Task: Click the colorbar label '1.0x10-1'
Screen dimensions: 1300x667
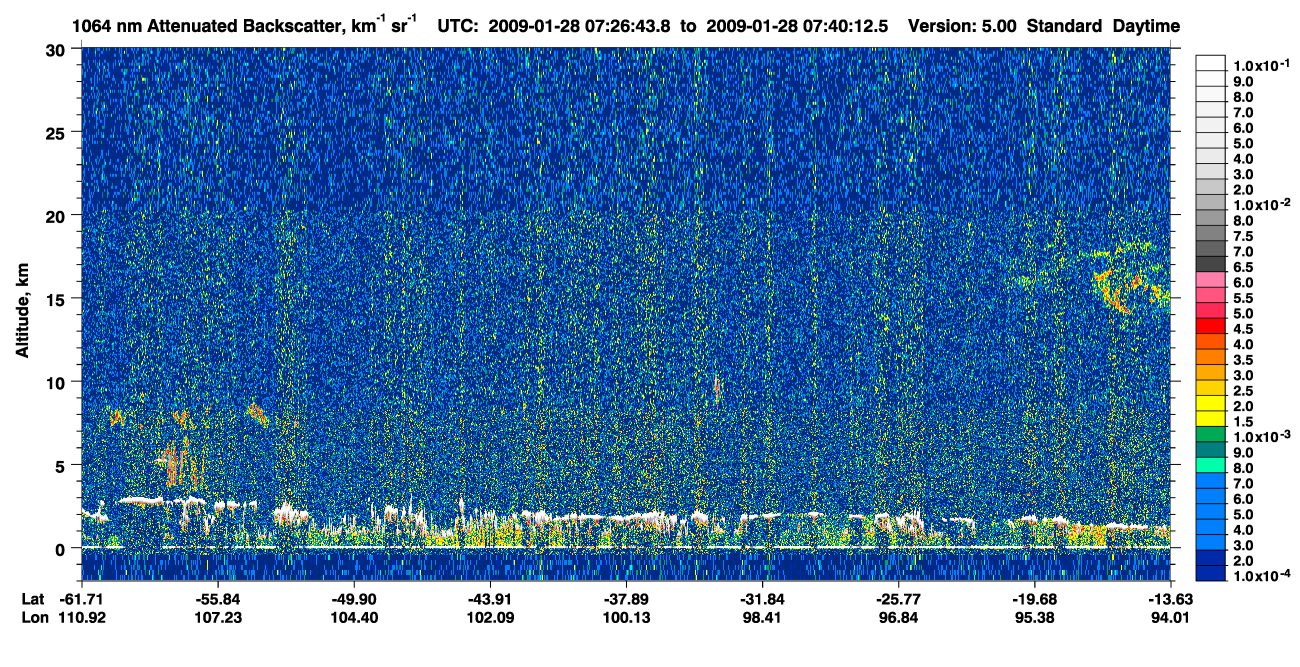Action: point(1262,65)
